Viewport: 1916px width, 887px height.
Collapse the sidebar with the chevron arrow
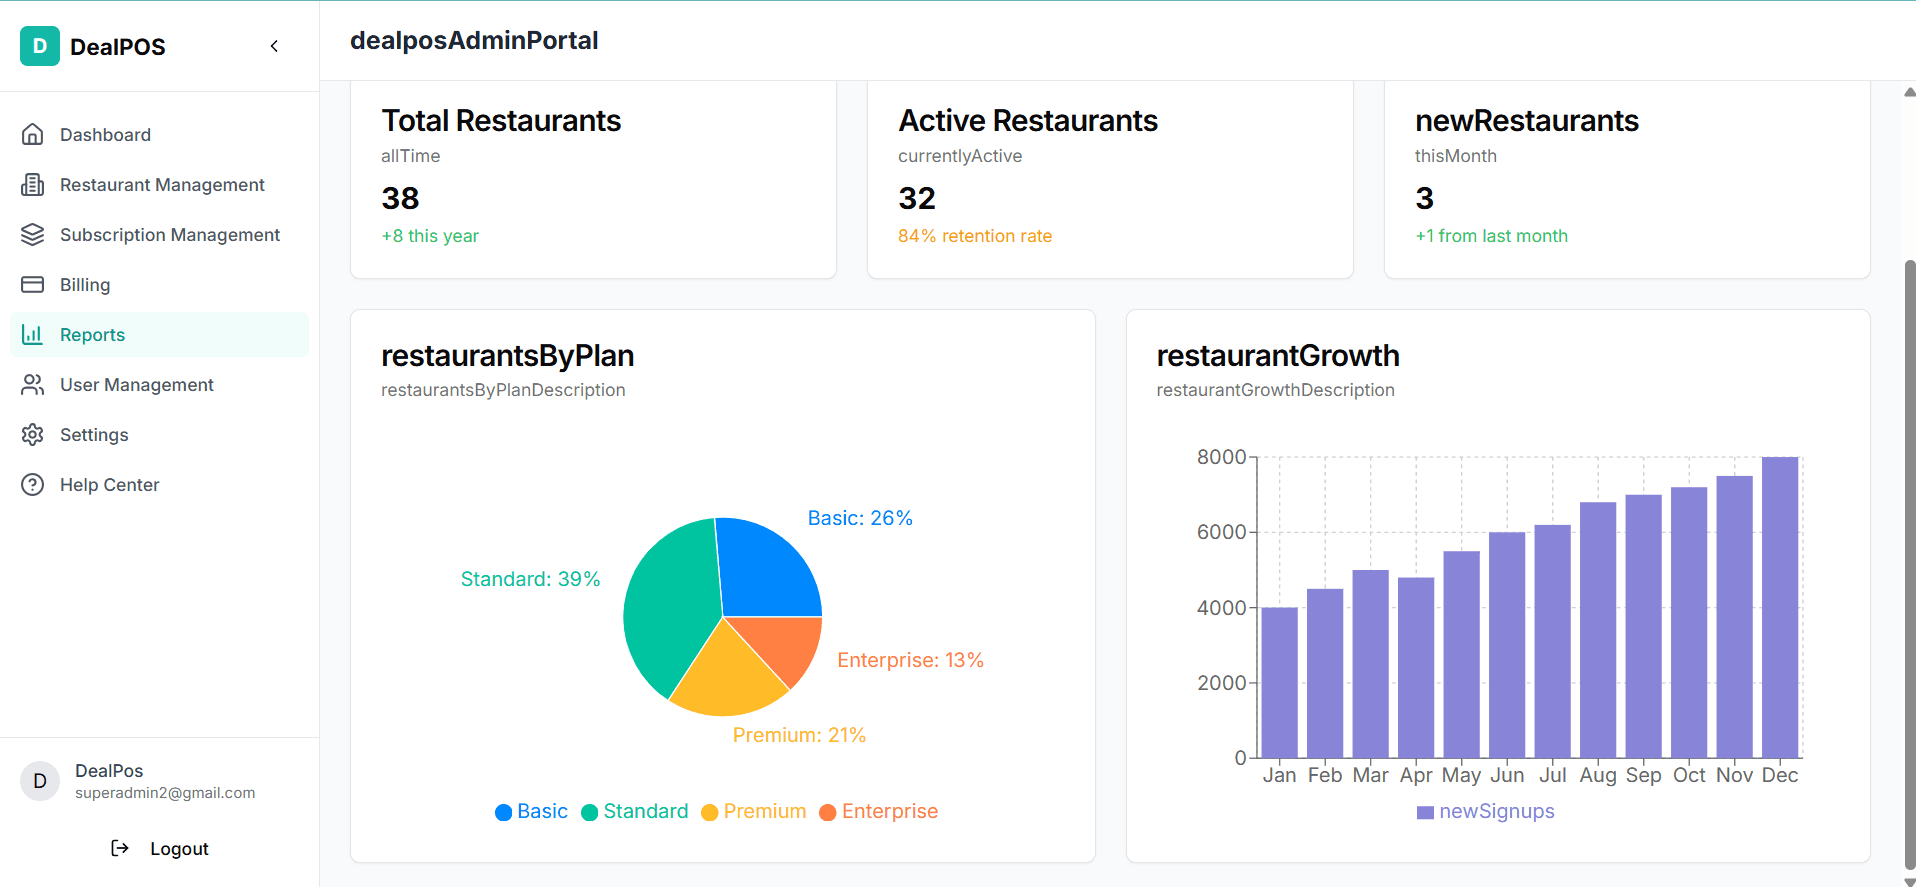pyautogui.click(x=274, y=46)
